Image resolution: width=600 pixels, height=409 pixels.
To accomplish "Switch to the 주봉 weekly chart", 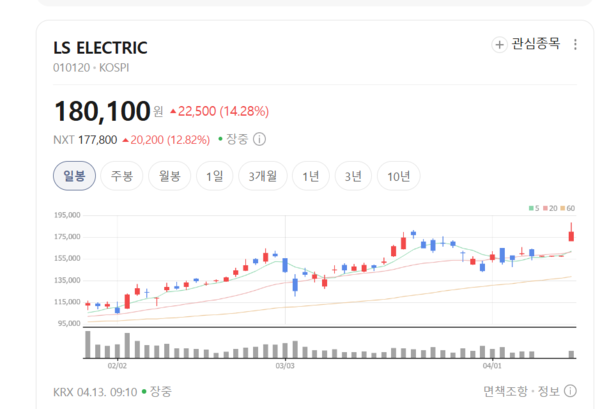I will 122,176.
